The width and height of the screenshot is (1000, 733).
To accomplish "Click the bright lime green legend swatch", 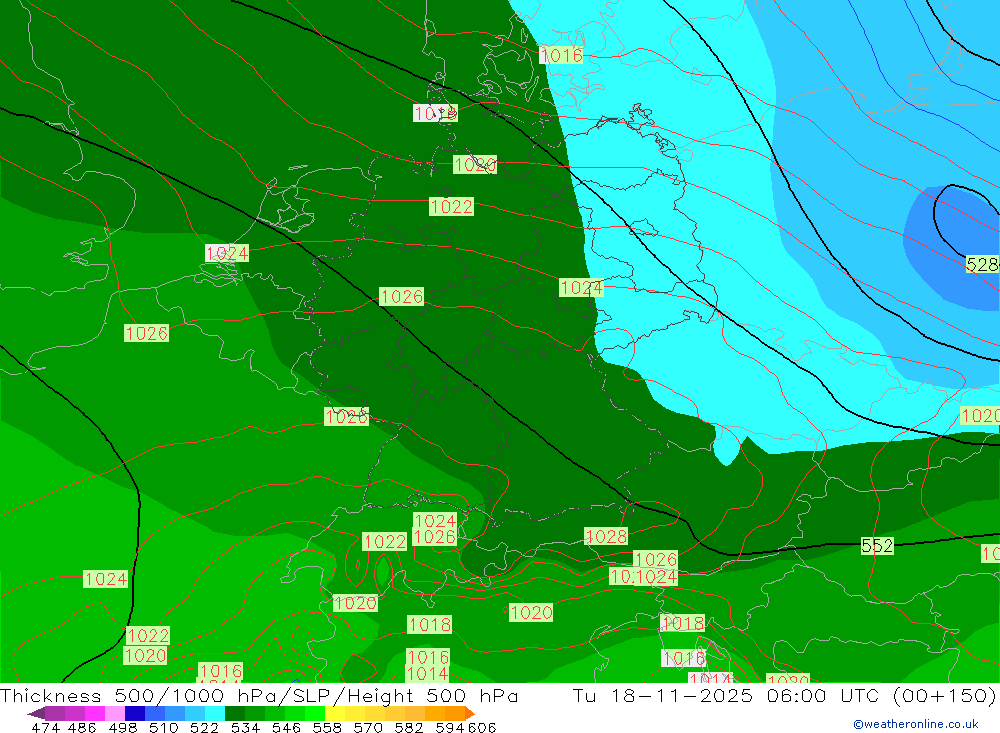I will [315, 713].
